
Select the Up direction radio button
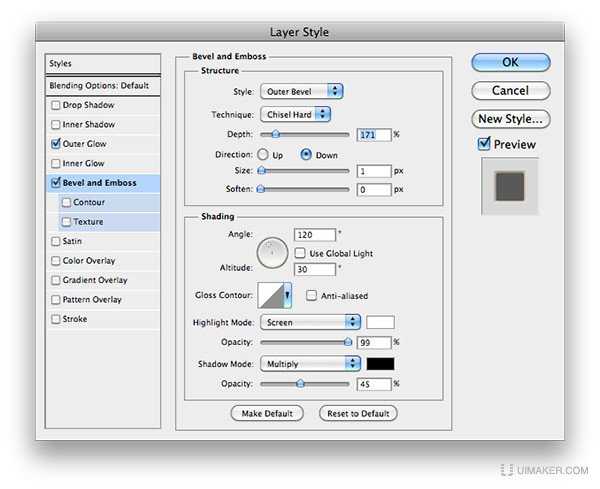[262, 155]
